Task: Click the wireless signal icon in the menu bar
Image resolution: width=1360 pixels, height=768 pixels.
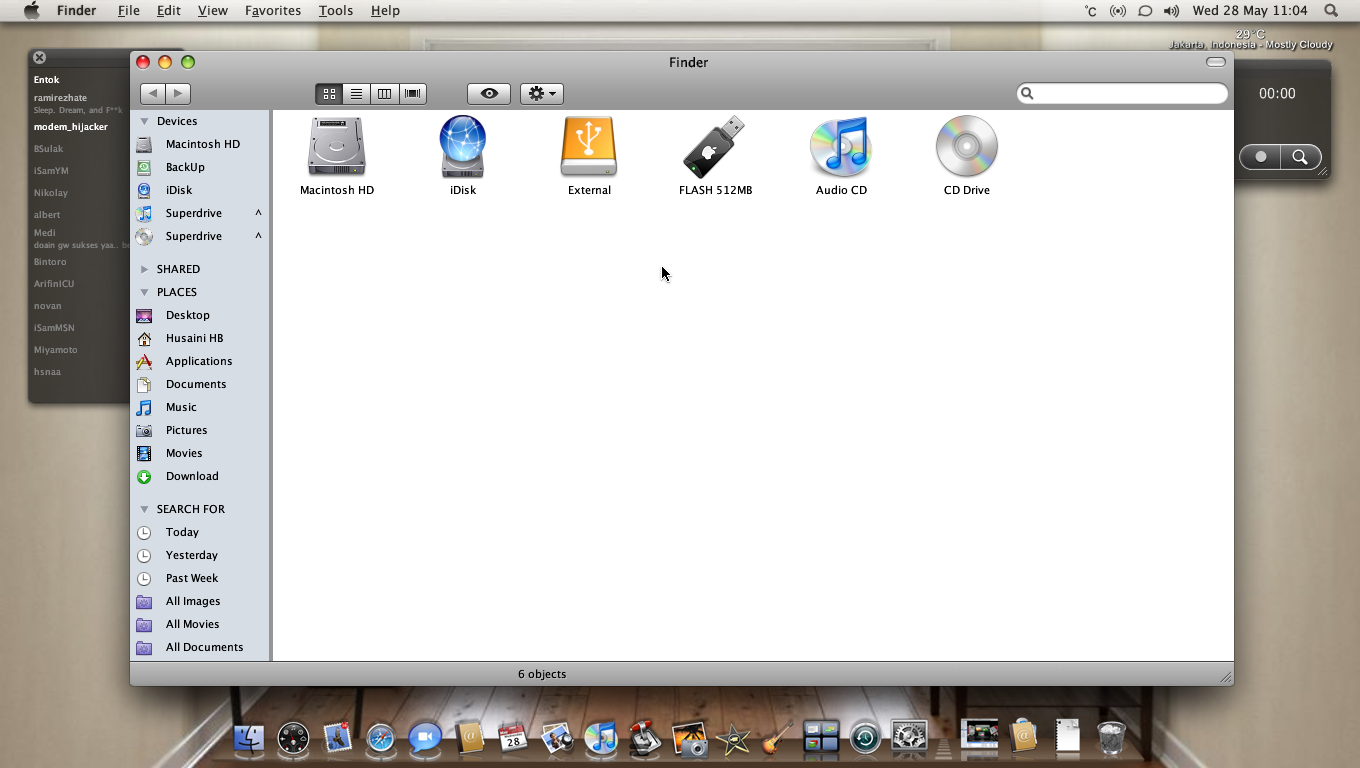Action: [1118, 11]
